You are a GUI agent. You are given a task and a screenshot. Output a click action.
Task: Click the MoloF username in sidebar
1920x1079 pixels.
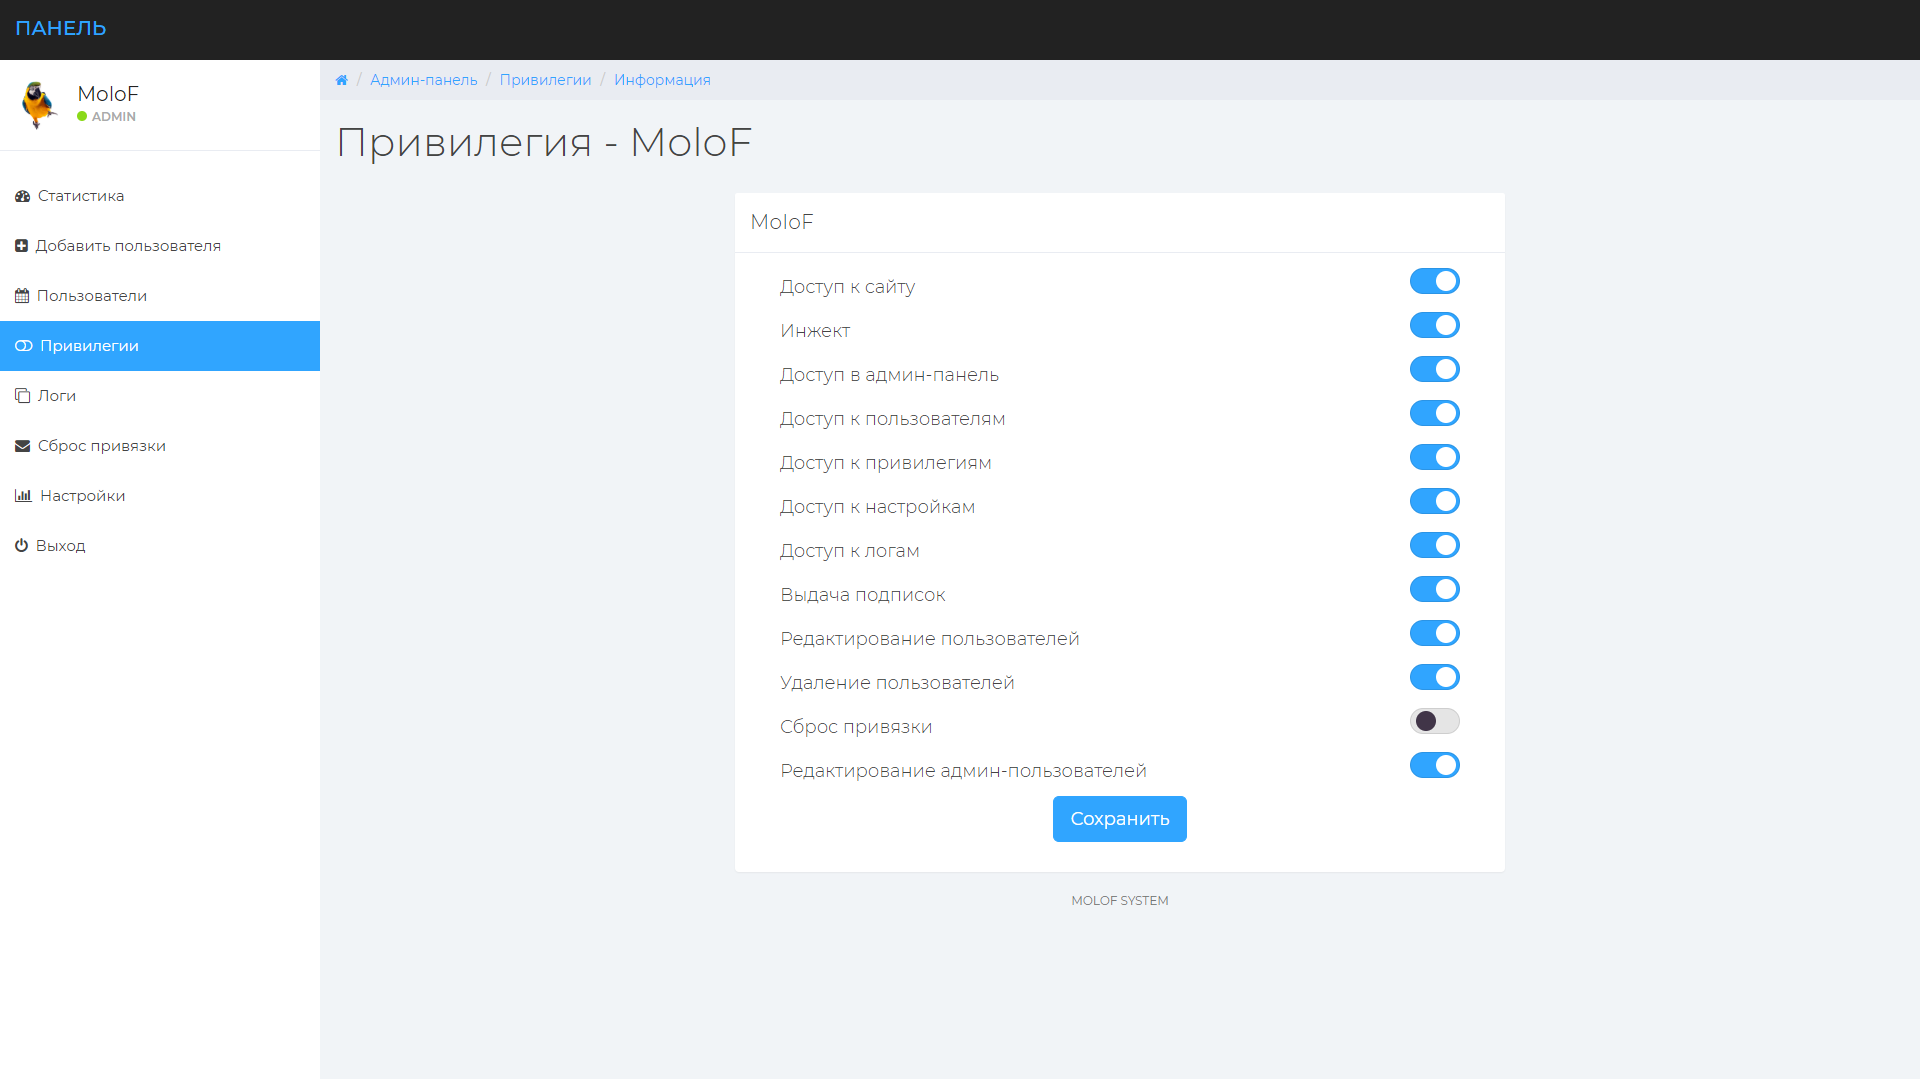[108, 94]
